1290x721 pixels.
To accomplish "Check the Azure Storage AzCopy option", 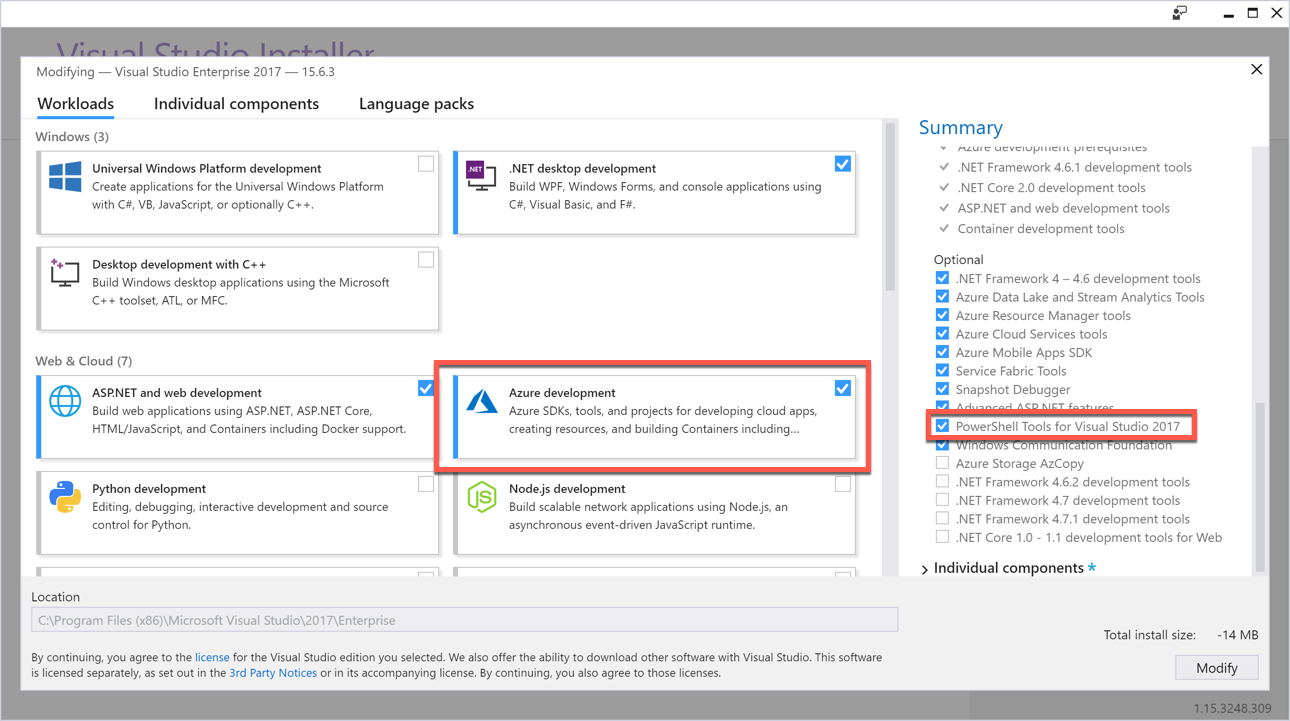I will pos(942,463).
